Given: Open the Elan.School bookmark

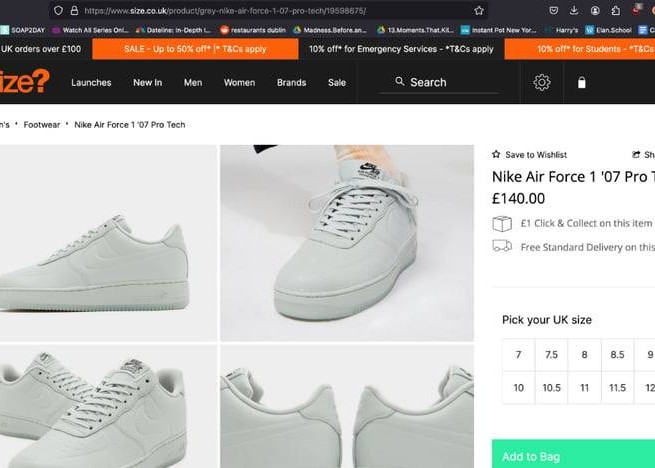Looking at the screenshot, I should point(608,30).
